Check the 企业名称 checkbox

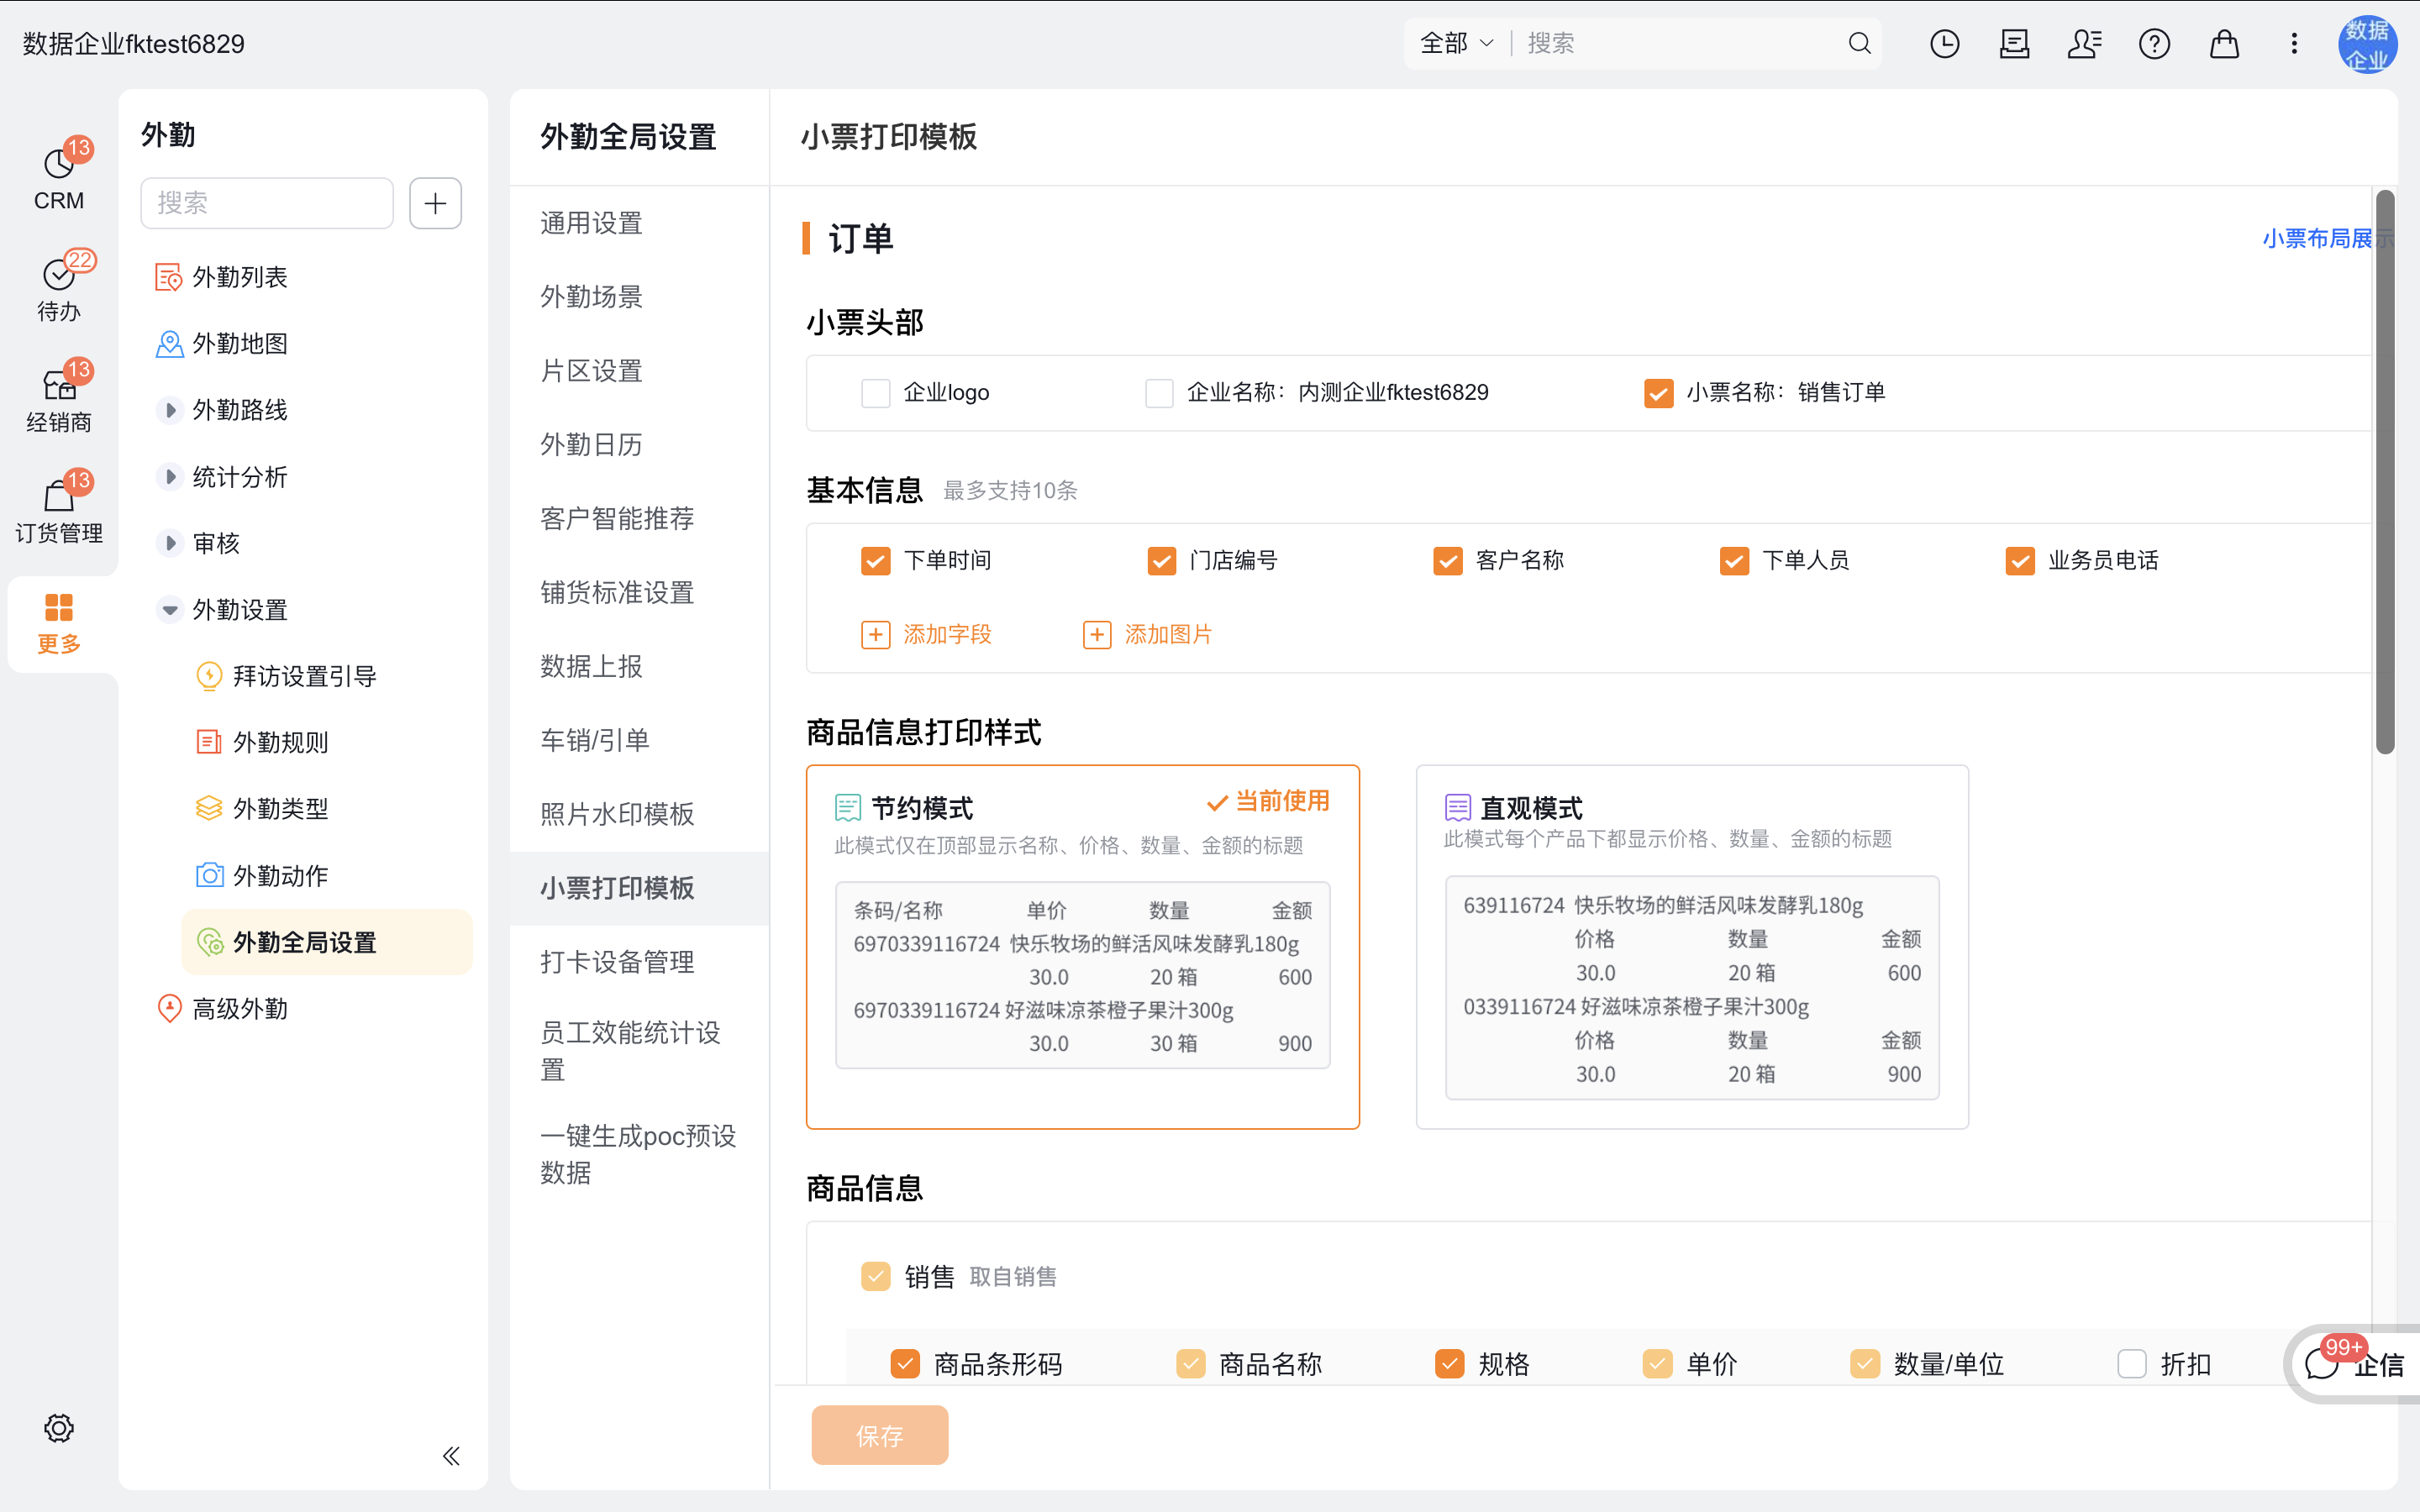pyautogui.click(x=1159, y=393)
